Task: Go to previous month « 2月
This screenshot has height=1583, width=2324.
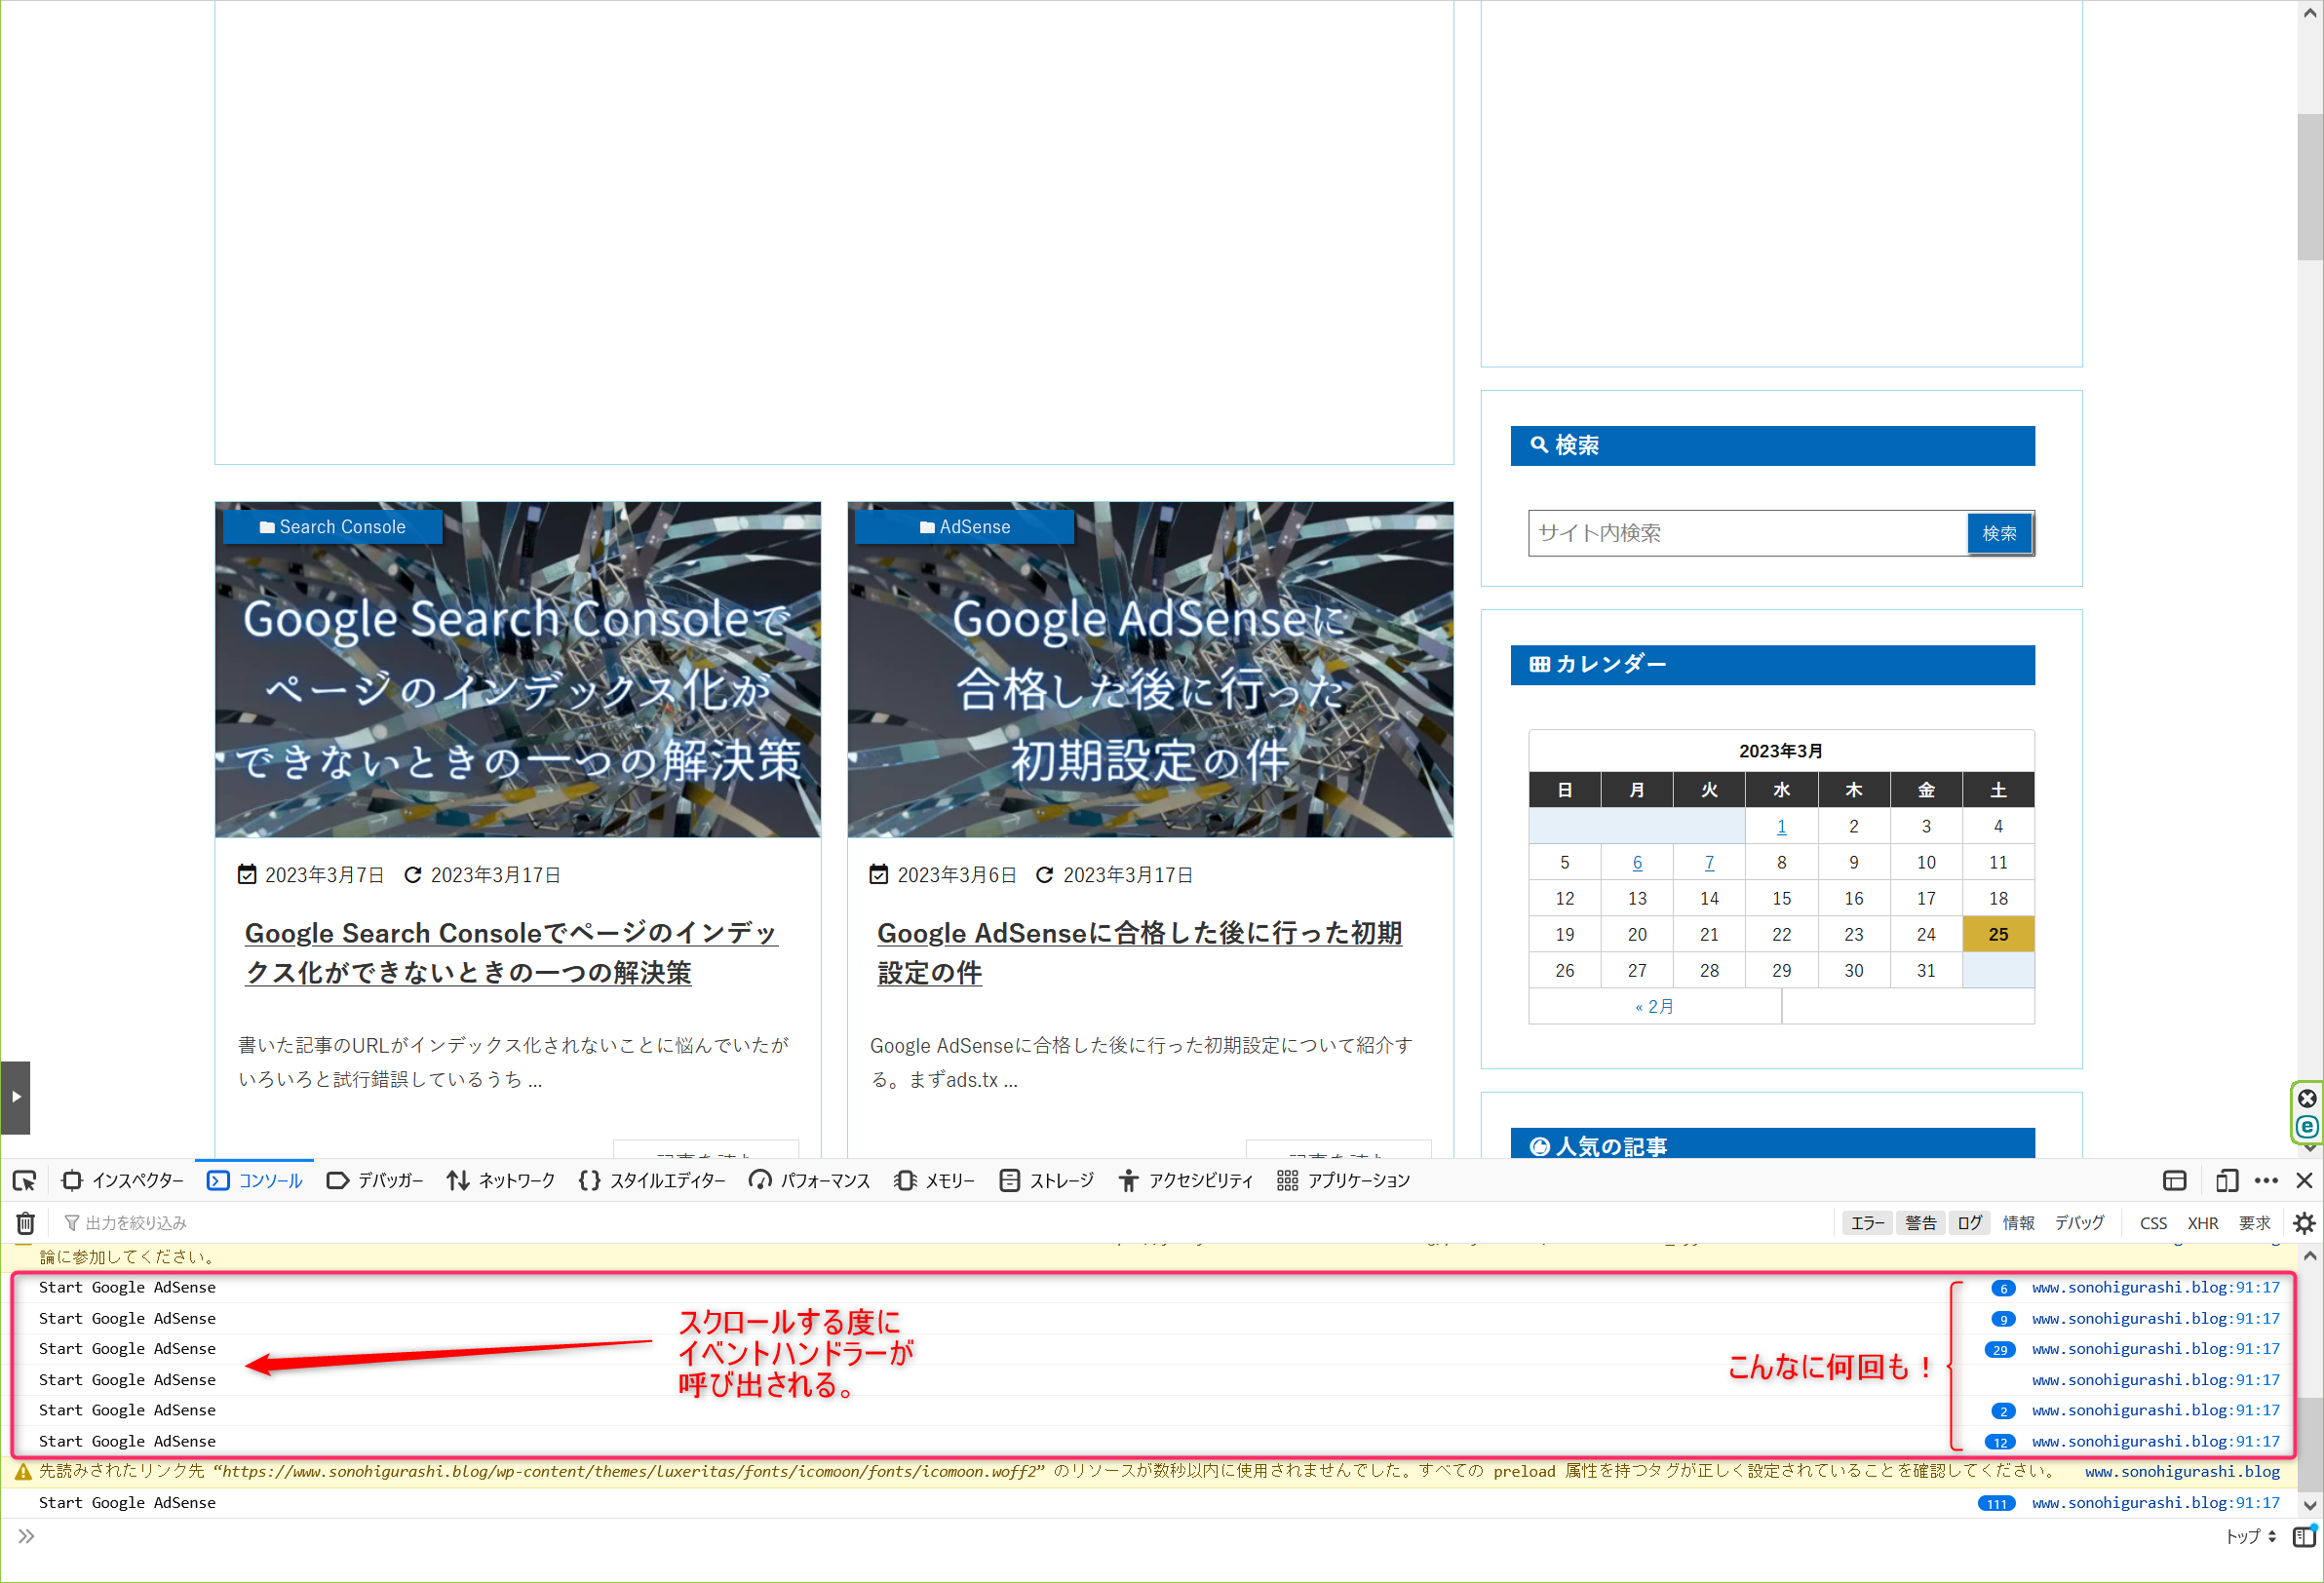Action: point(1654,1006)
